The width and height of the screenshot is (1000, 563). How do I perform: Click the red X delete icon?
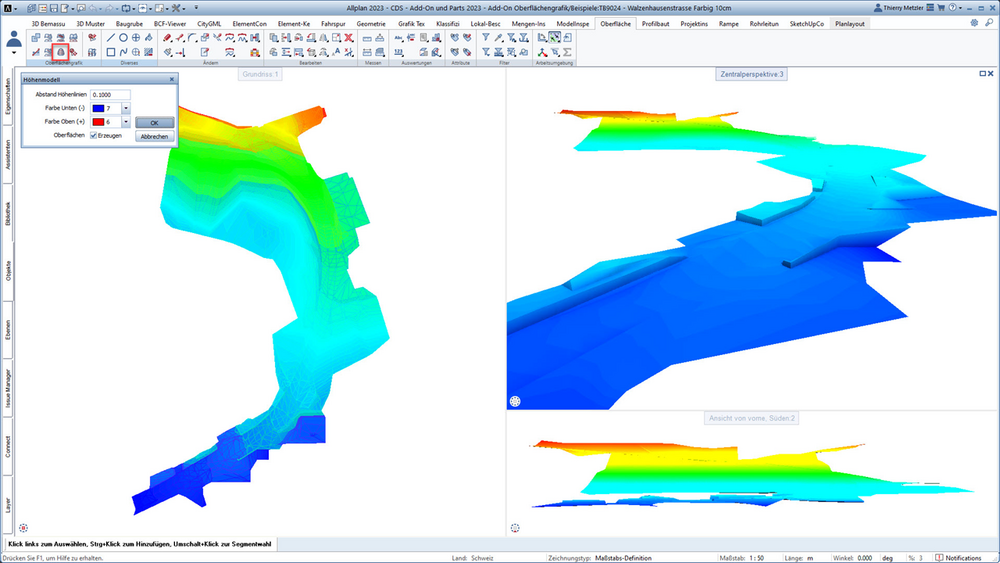coord(349,38)
